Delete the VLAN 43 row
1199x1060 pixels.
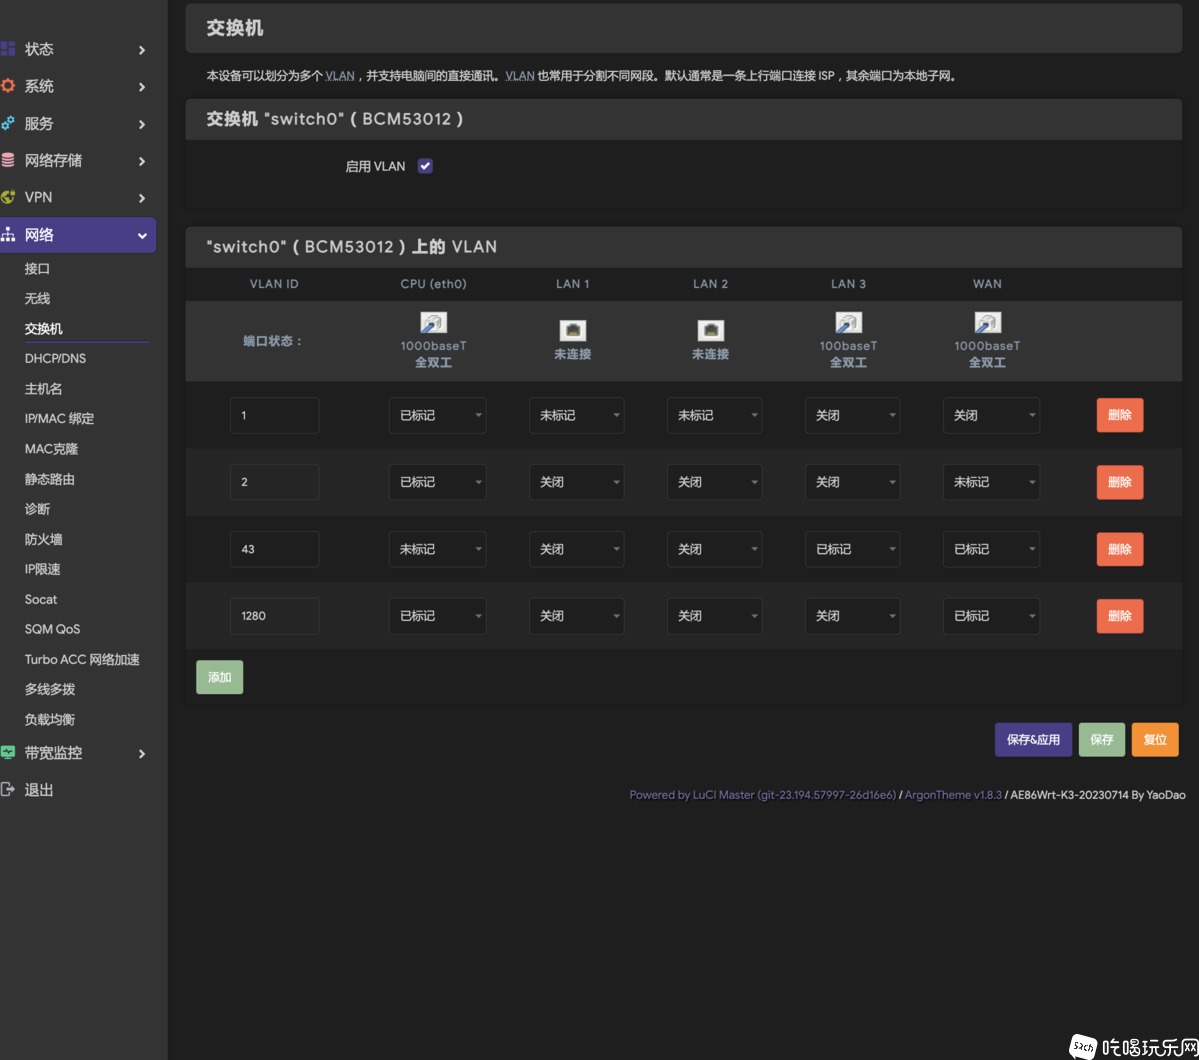pyautogui.click(x=1119, y=549)
